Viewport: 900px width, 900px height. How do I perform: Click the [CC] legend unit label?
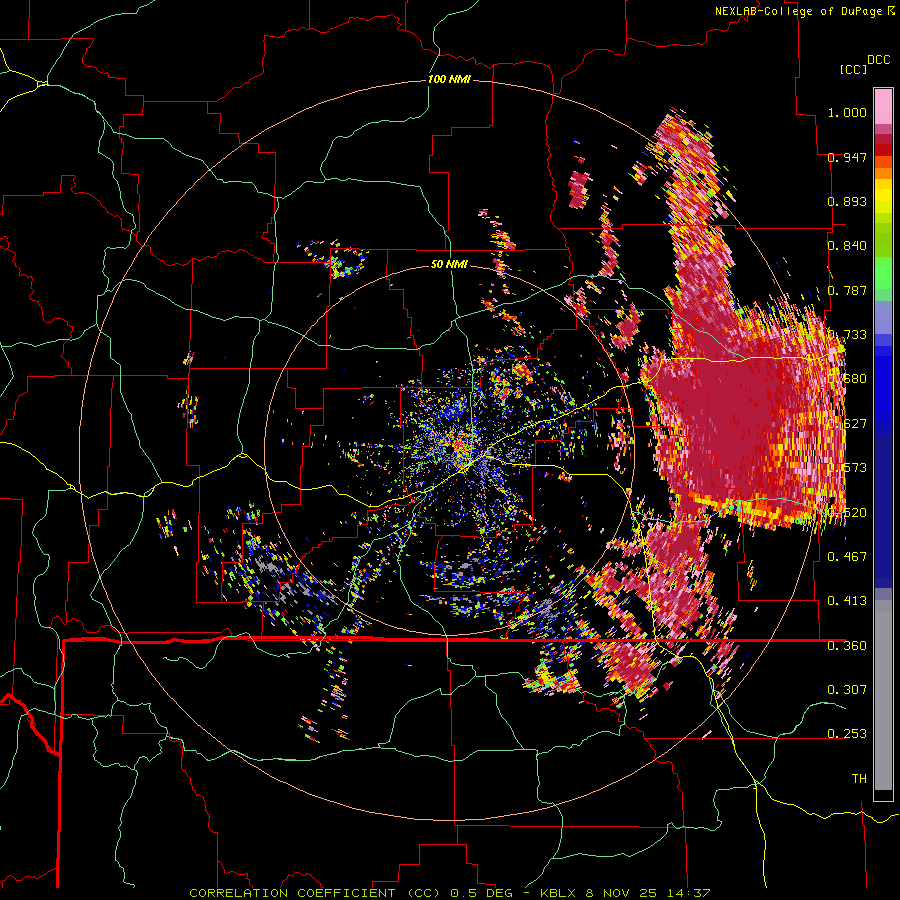tap(853, 69)
